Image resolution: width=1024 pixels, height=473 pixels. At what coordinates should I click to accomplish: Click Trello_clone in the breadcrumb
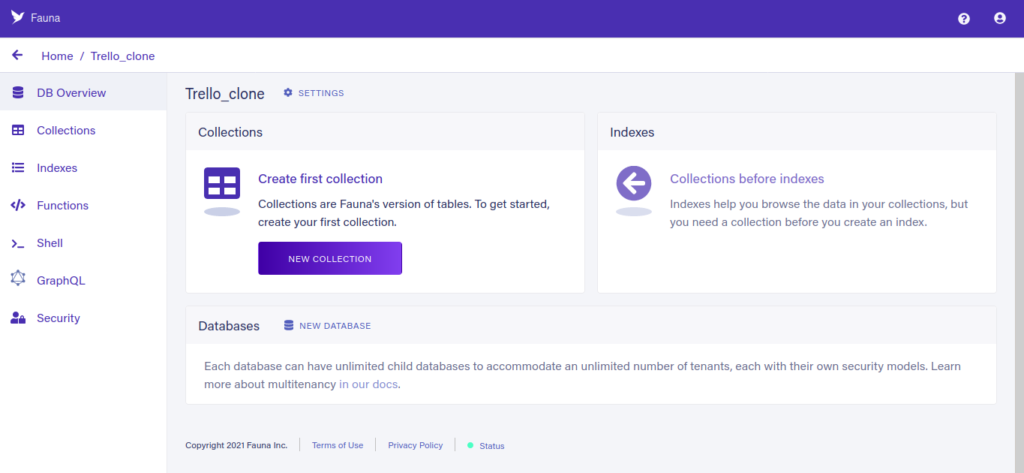[123, 56]
